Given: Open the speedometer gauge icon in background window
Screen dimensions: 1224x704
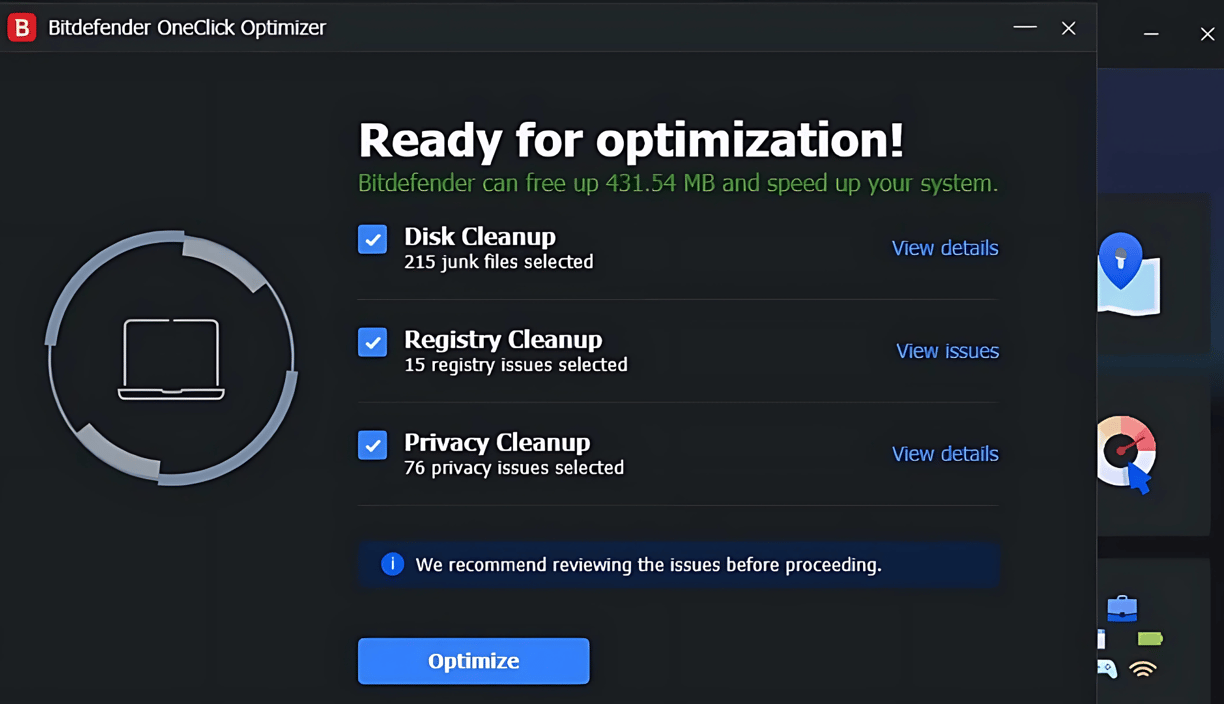Looking at the screenshot, I should click(1125, 454).
